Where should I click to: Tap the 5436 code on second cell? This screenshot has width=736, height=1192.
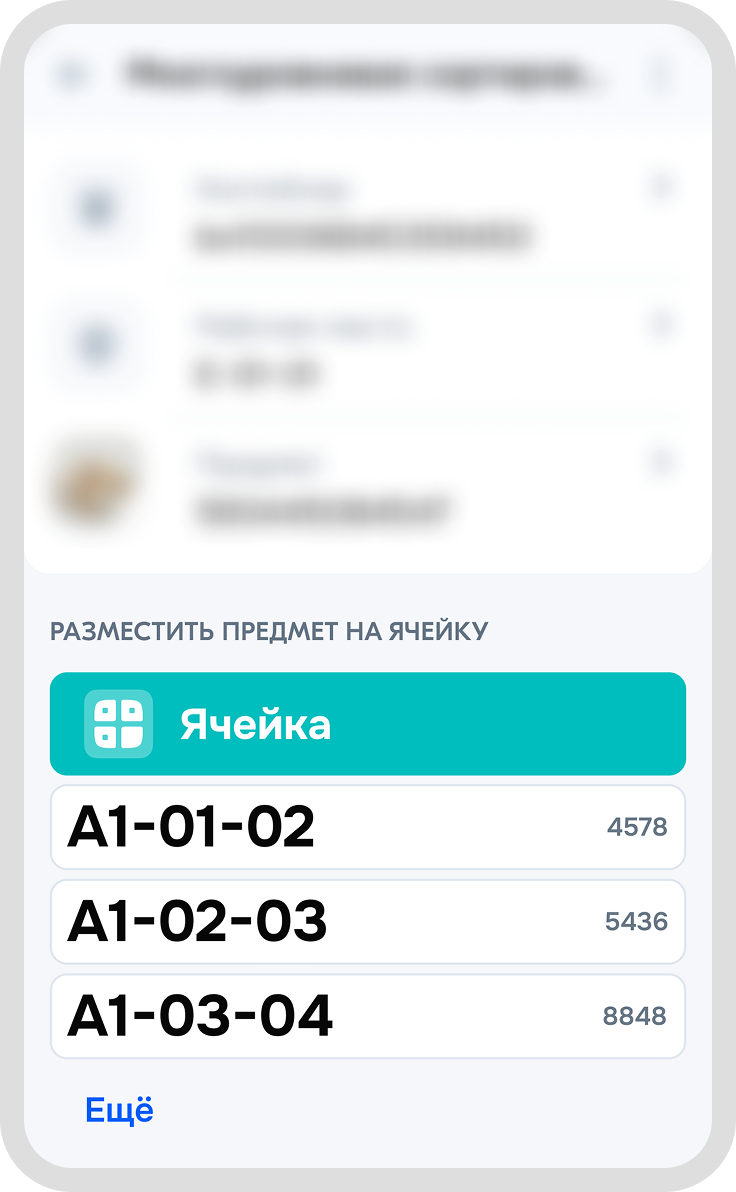[x=636, y=922]
